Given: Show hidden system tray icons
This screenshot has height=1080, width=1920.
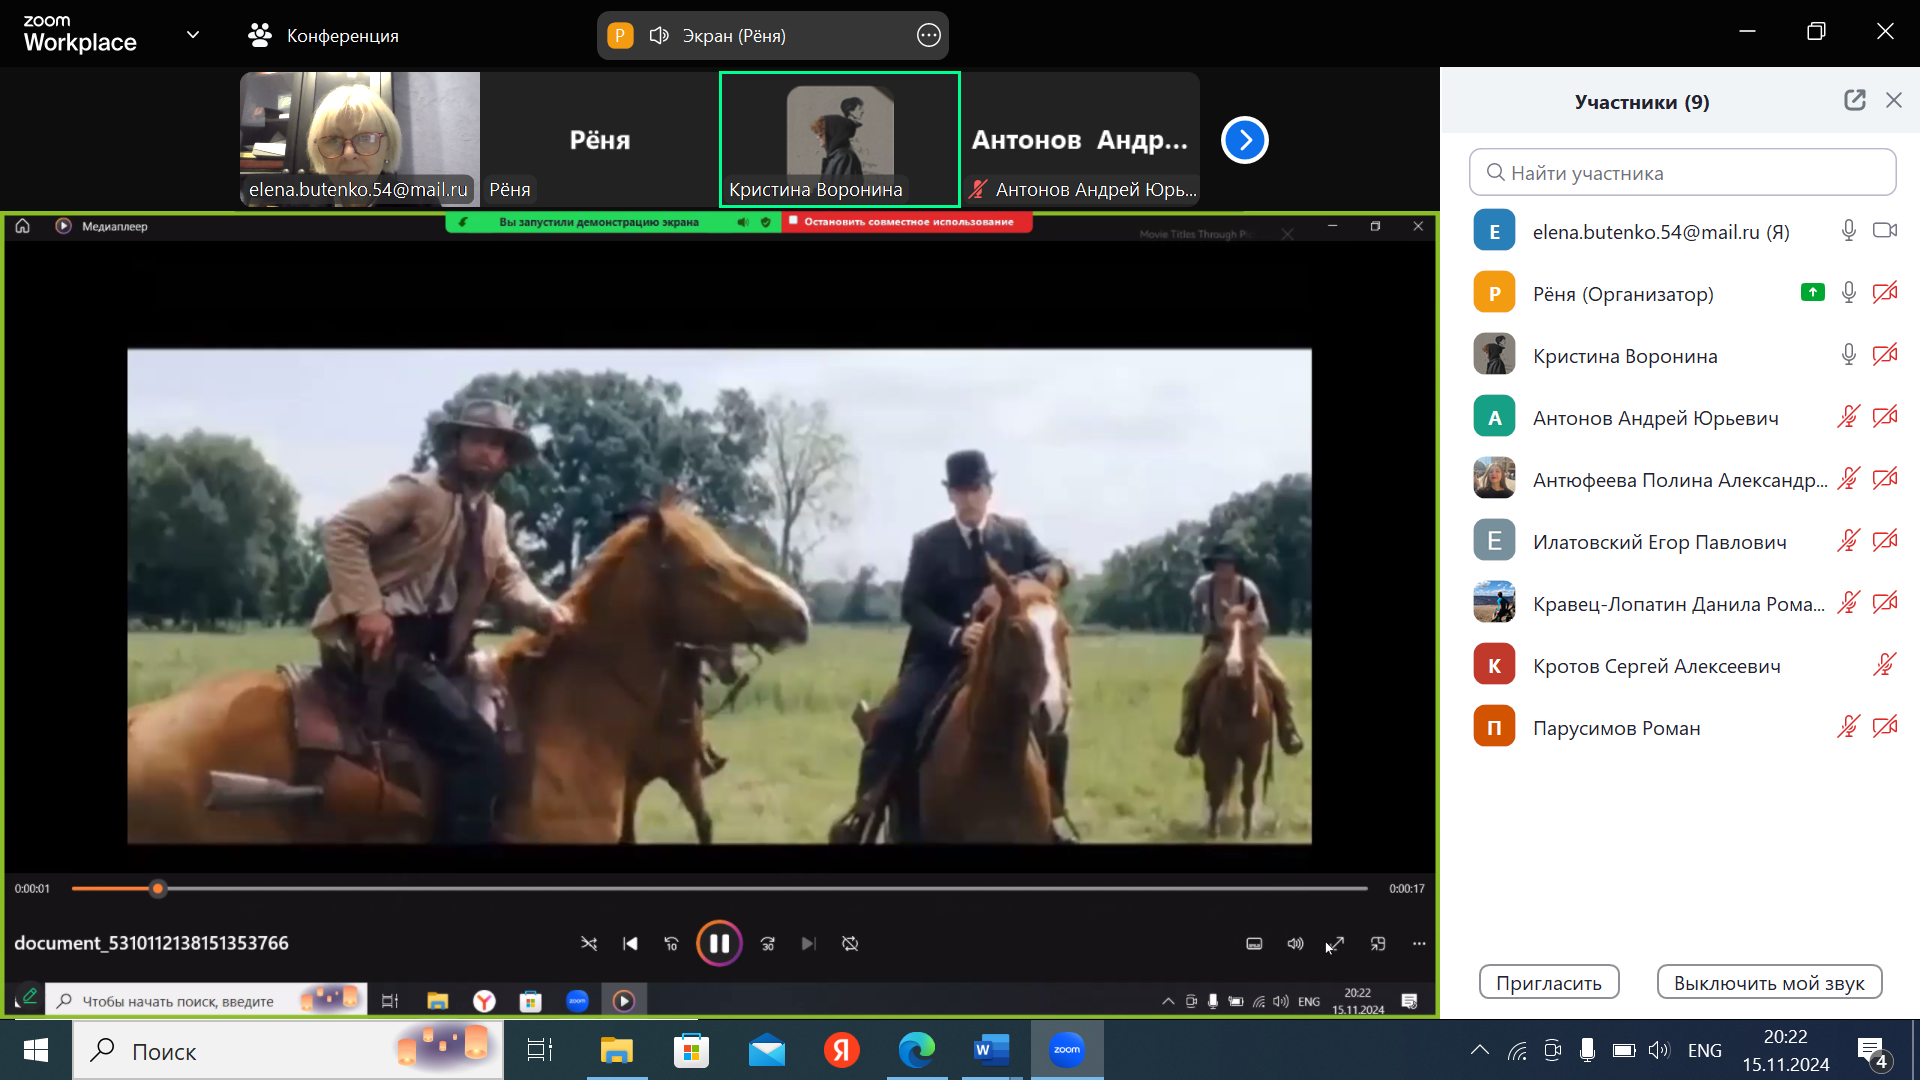Looking at the screenshot, I should (1480, 1050).
